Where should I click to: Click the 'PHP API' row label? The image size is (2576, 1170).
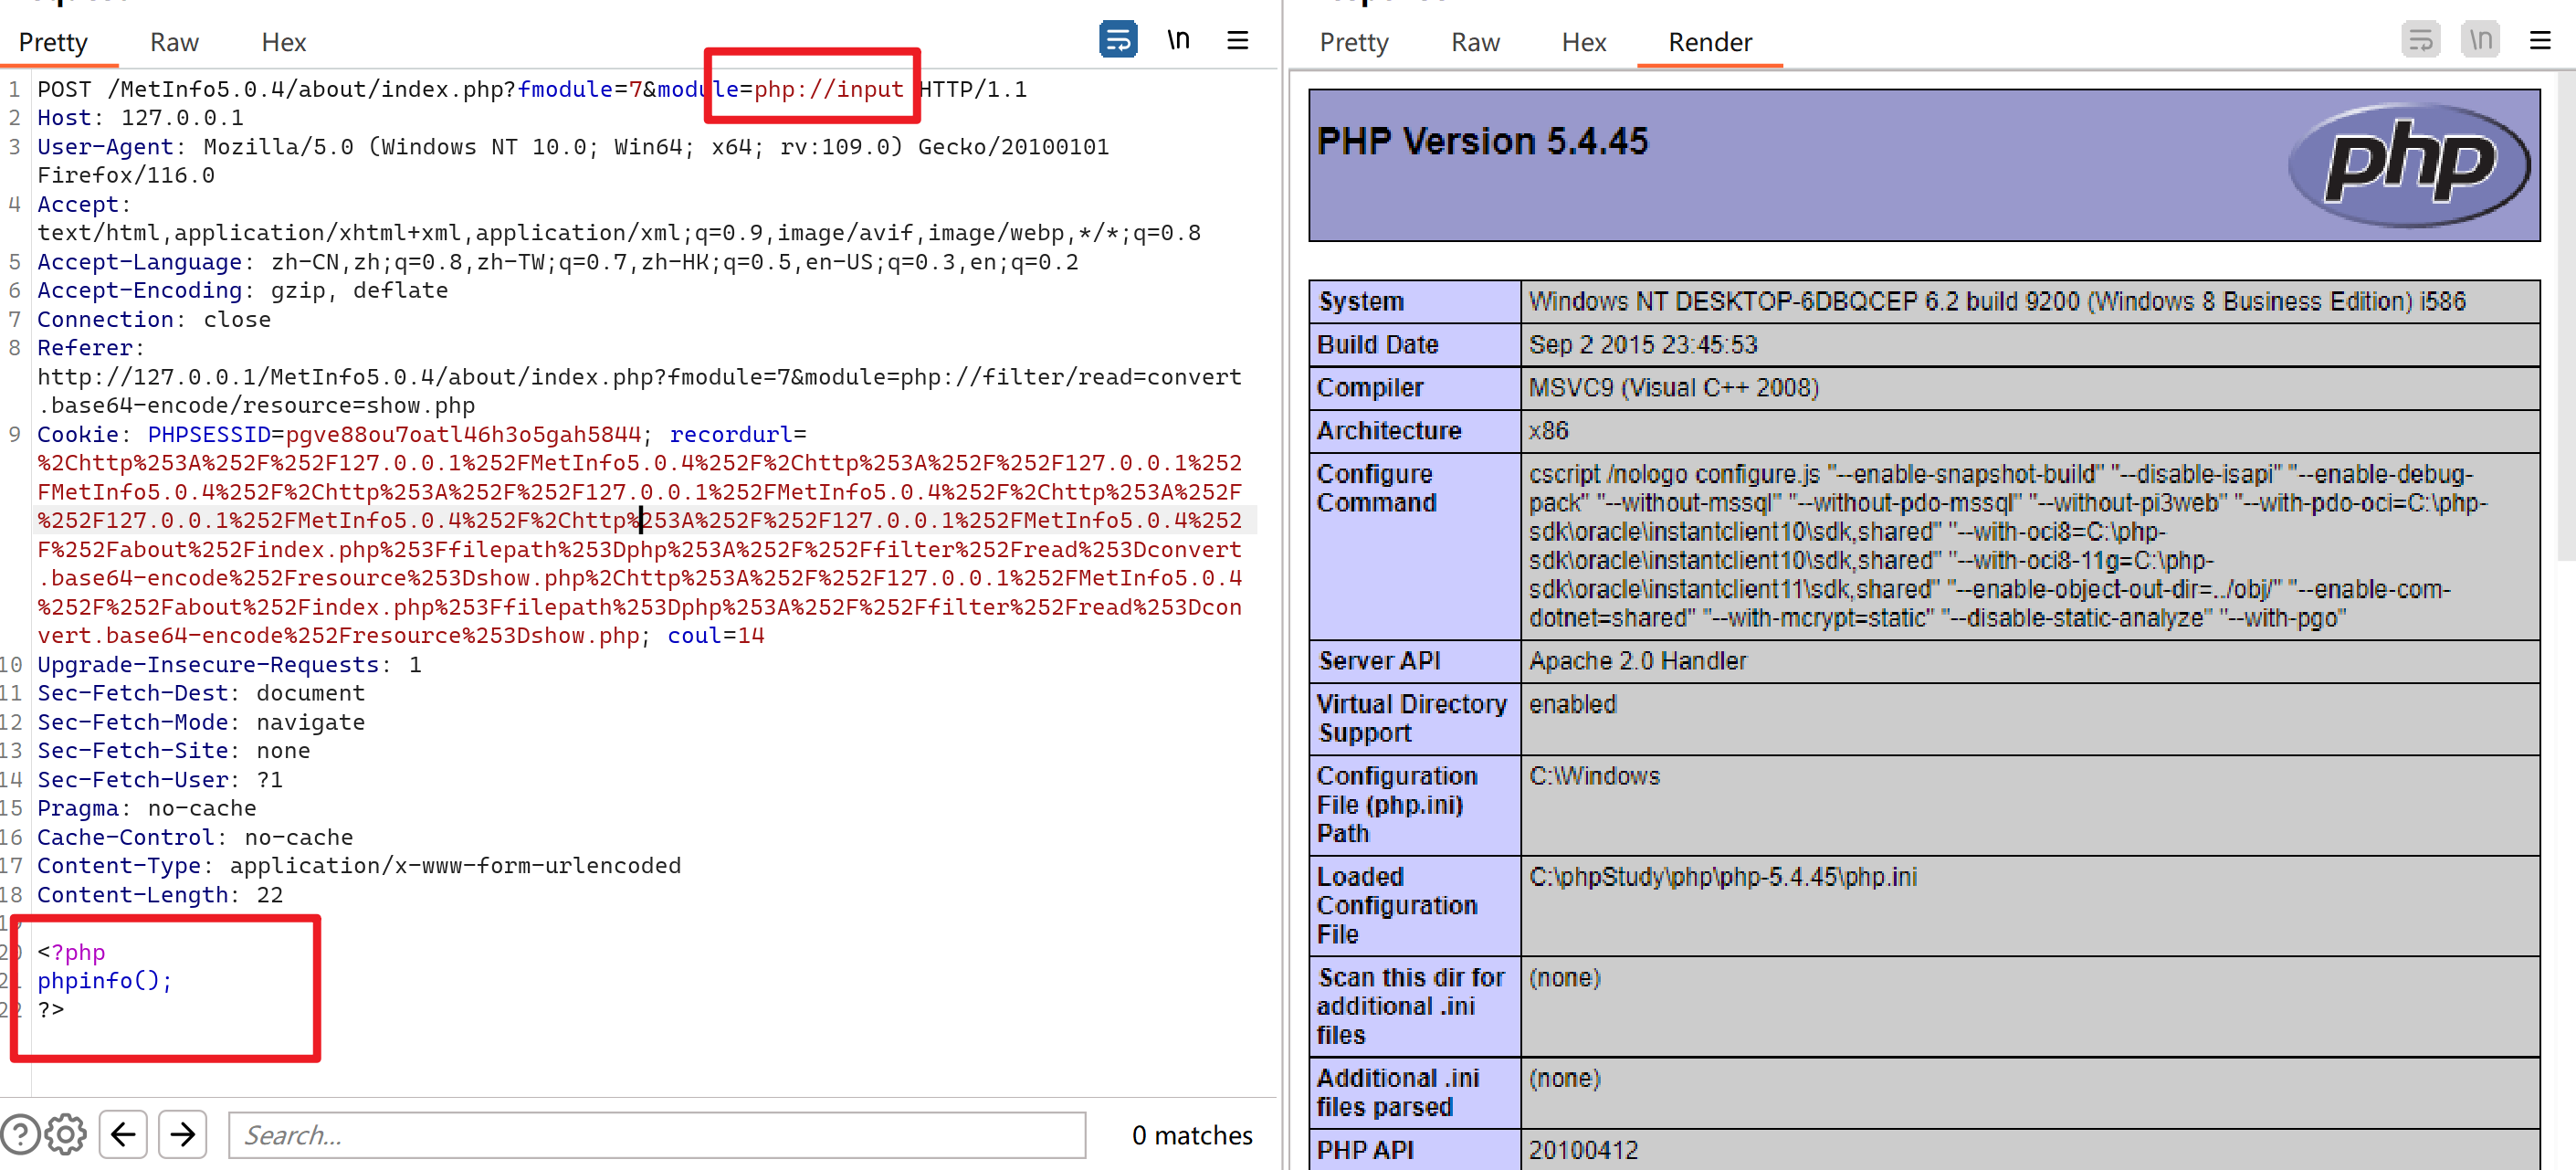tap(1364, 1149)
